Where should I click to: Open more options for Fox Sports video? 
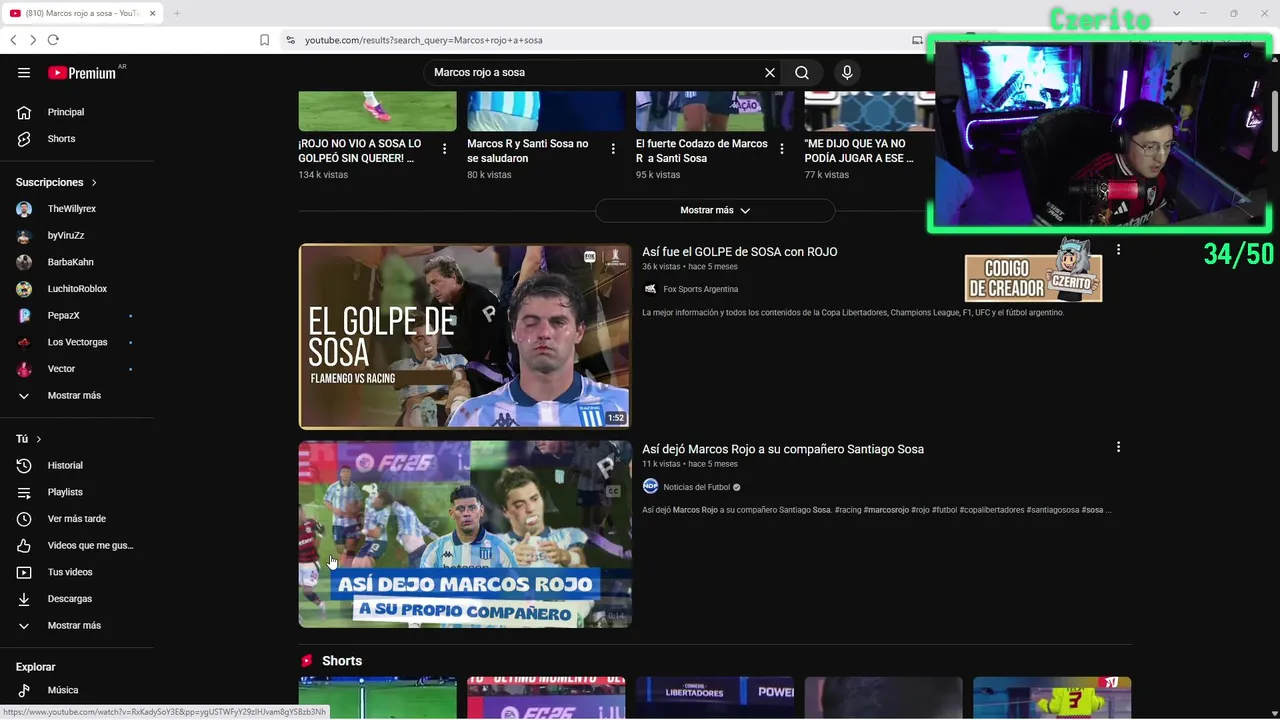pyautogui.click(x=1118, y=250)
